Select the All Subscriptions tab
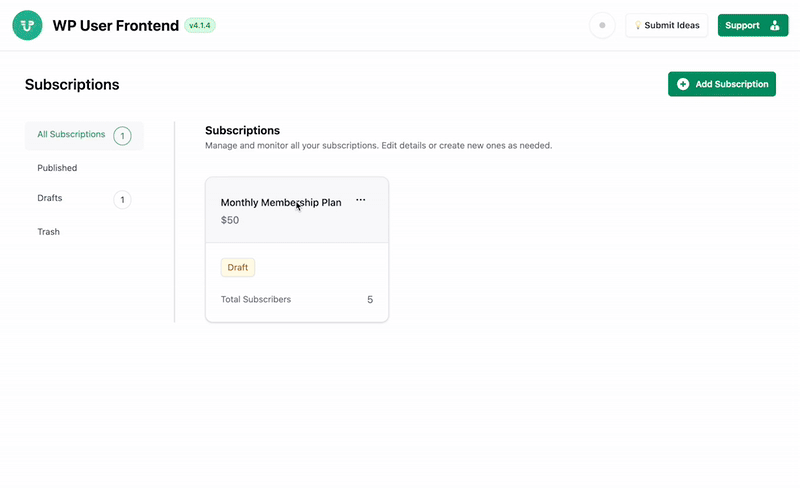Screen dimensions: 800x488 click(71, 135)
